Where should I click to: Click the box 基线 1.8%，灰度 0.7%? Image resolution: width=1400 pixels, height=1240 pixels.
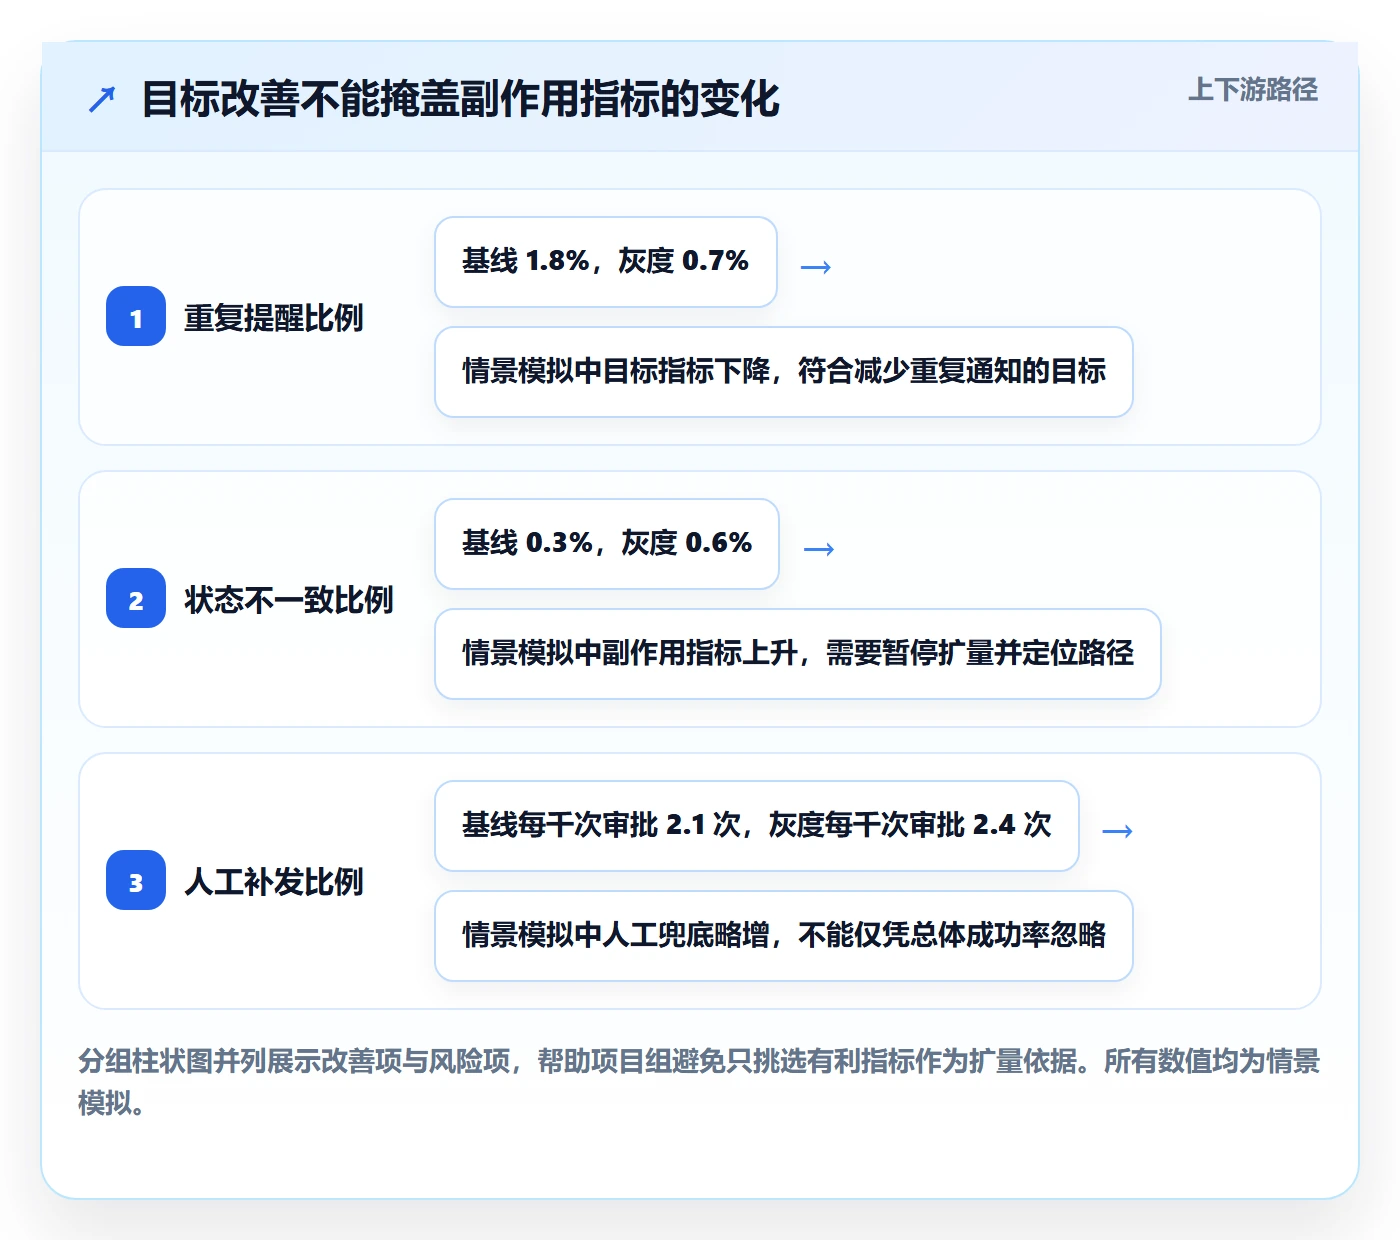[606, 262]
